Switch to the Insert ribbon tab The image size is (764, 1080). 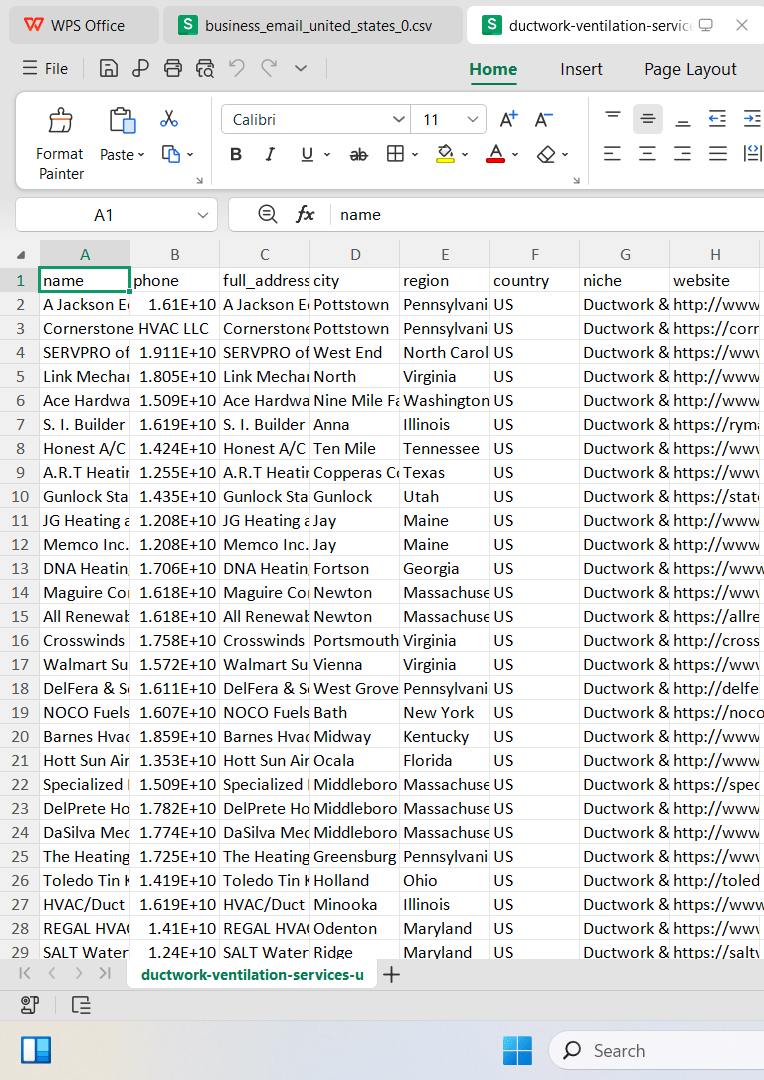click(581, 69)
